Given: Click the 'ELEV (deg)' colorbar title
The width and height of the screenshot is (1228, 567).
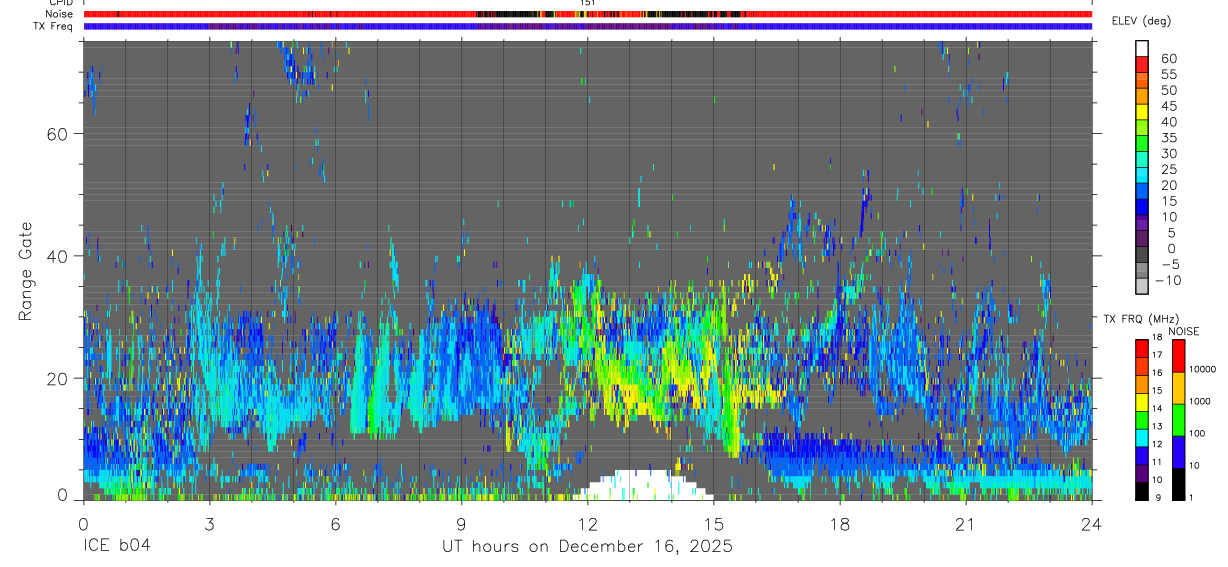Looking at the screenshot, I should [x=1141, y=21].
